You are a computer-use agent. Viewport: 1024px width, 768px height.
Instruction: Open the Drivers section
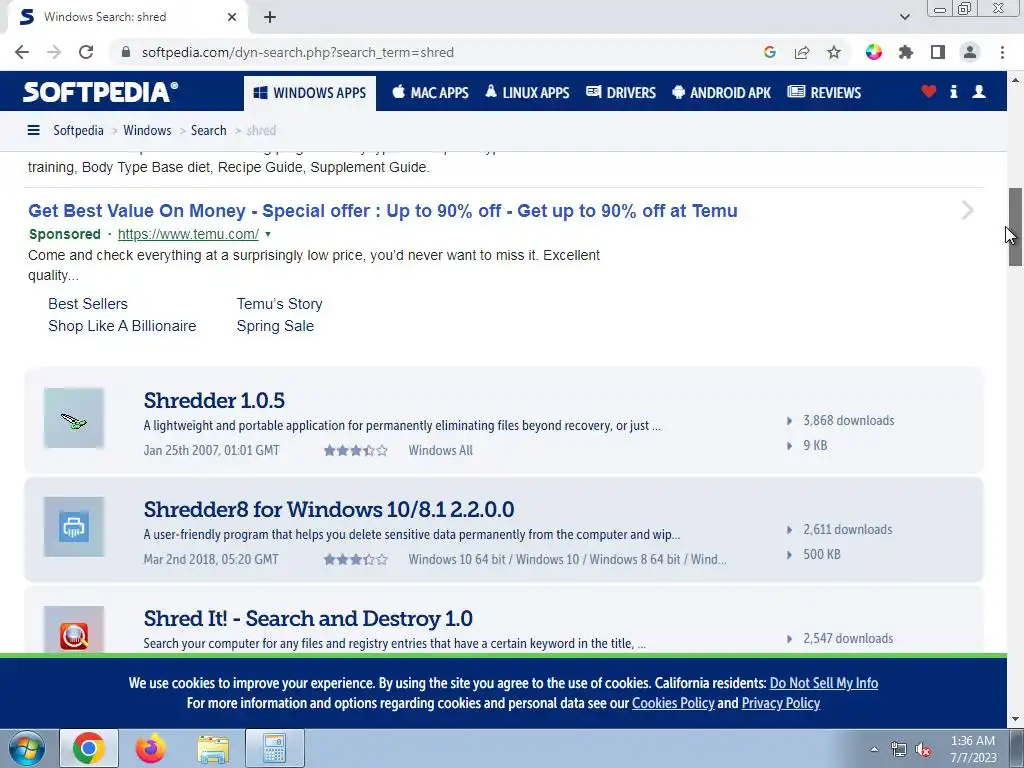click(620, 93)
